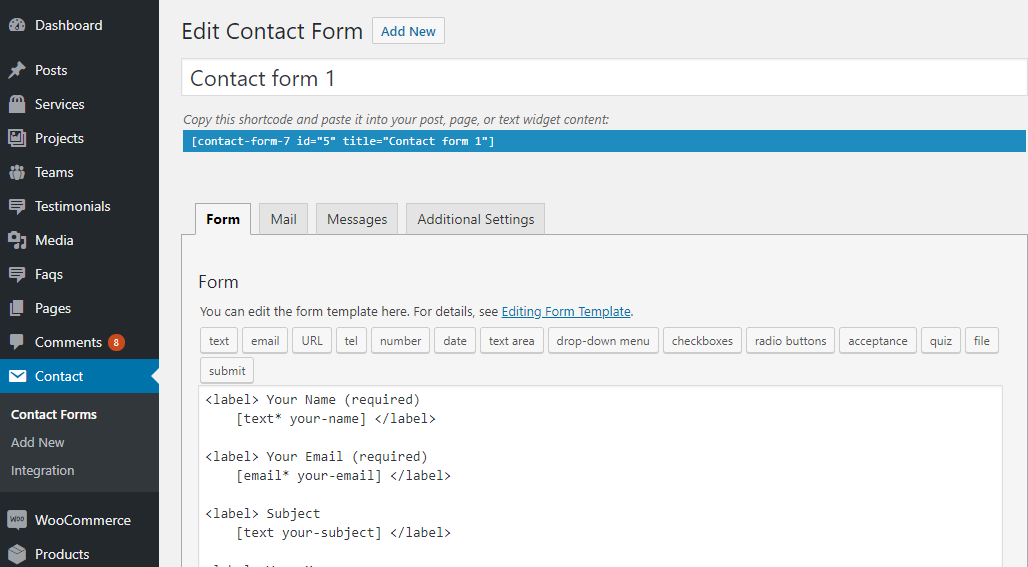Open Services via its sidebar icon
The width and height of the screenshot is (1028, 567).
17,104
